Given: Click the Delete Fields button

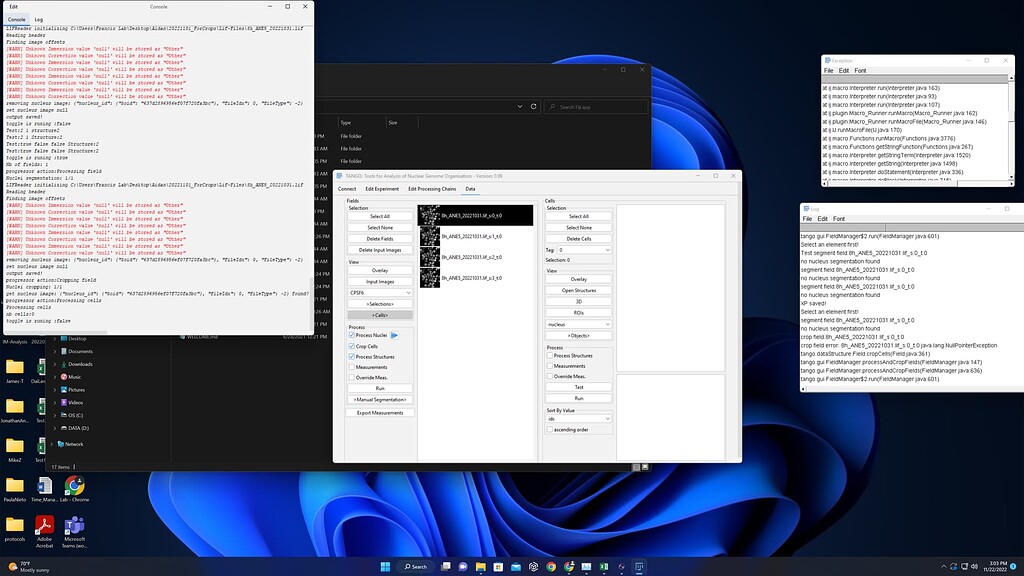Looking at the screenshot, I should coord(380,239).
